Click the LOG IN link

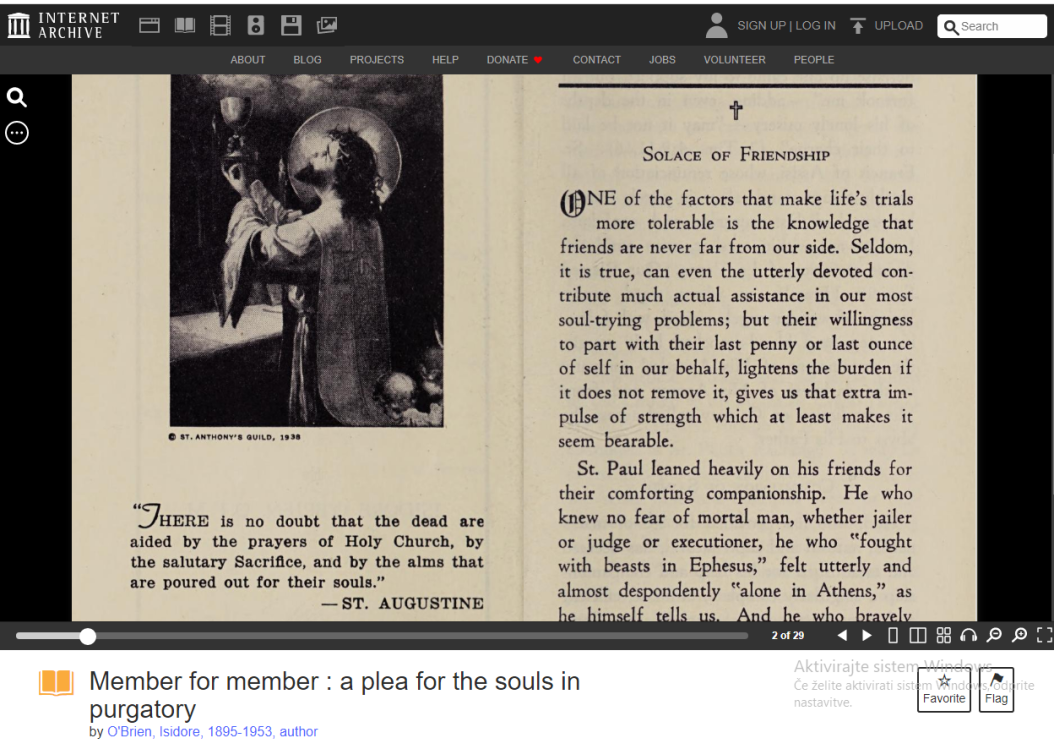(x=815, y=26)
